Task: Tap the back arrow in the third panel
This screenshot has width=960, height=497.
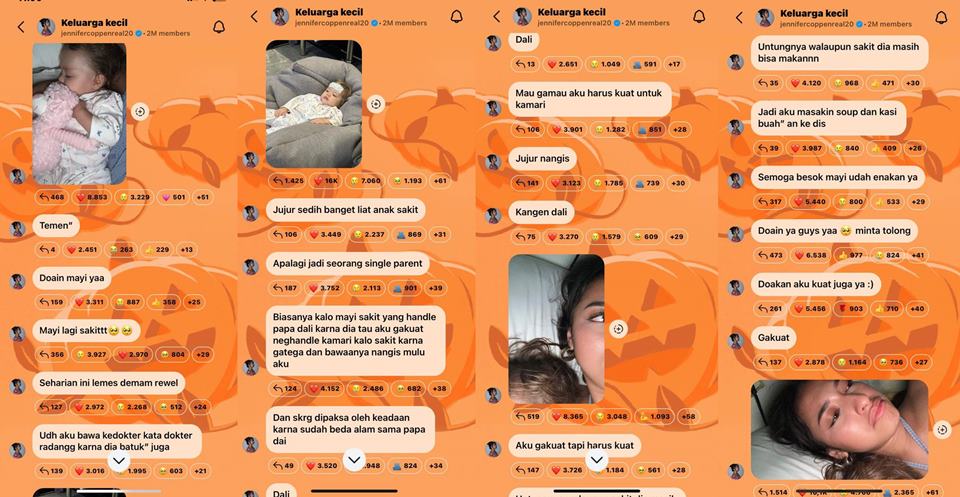Action: click(497, 17)
